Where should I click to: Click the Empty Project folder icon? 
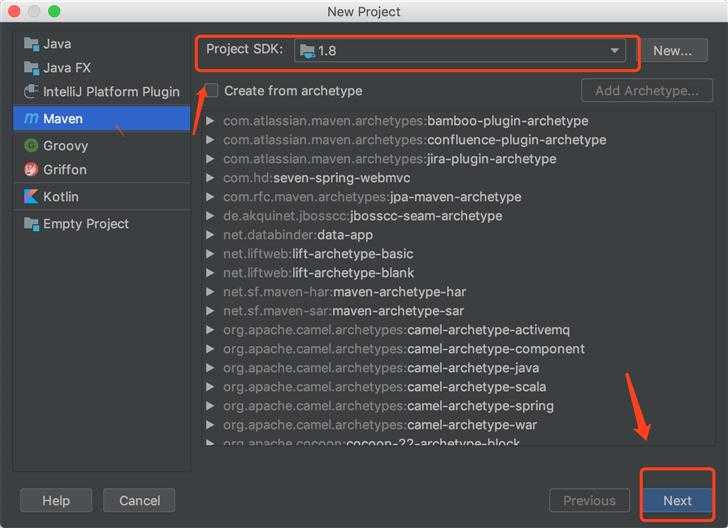pyautogui.click(x=31, y=224)
